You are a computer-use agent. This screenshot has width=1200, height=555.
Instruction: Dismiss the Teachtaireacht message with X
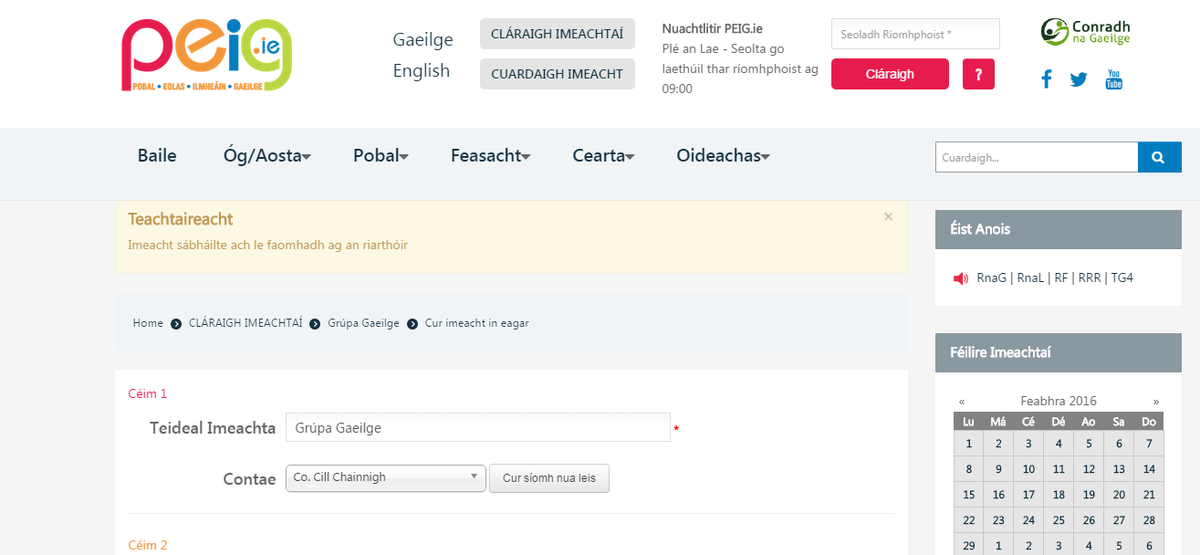click(888, 216)
